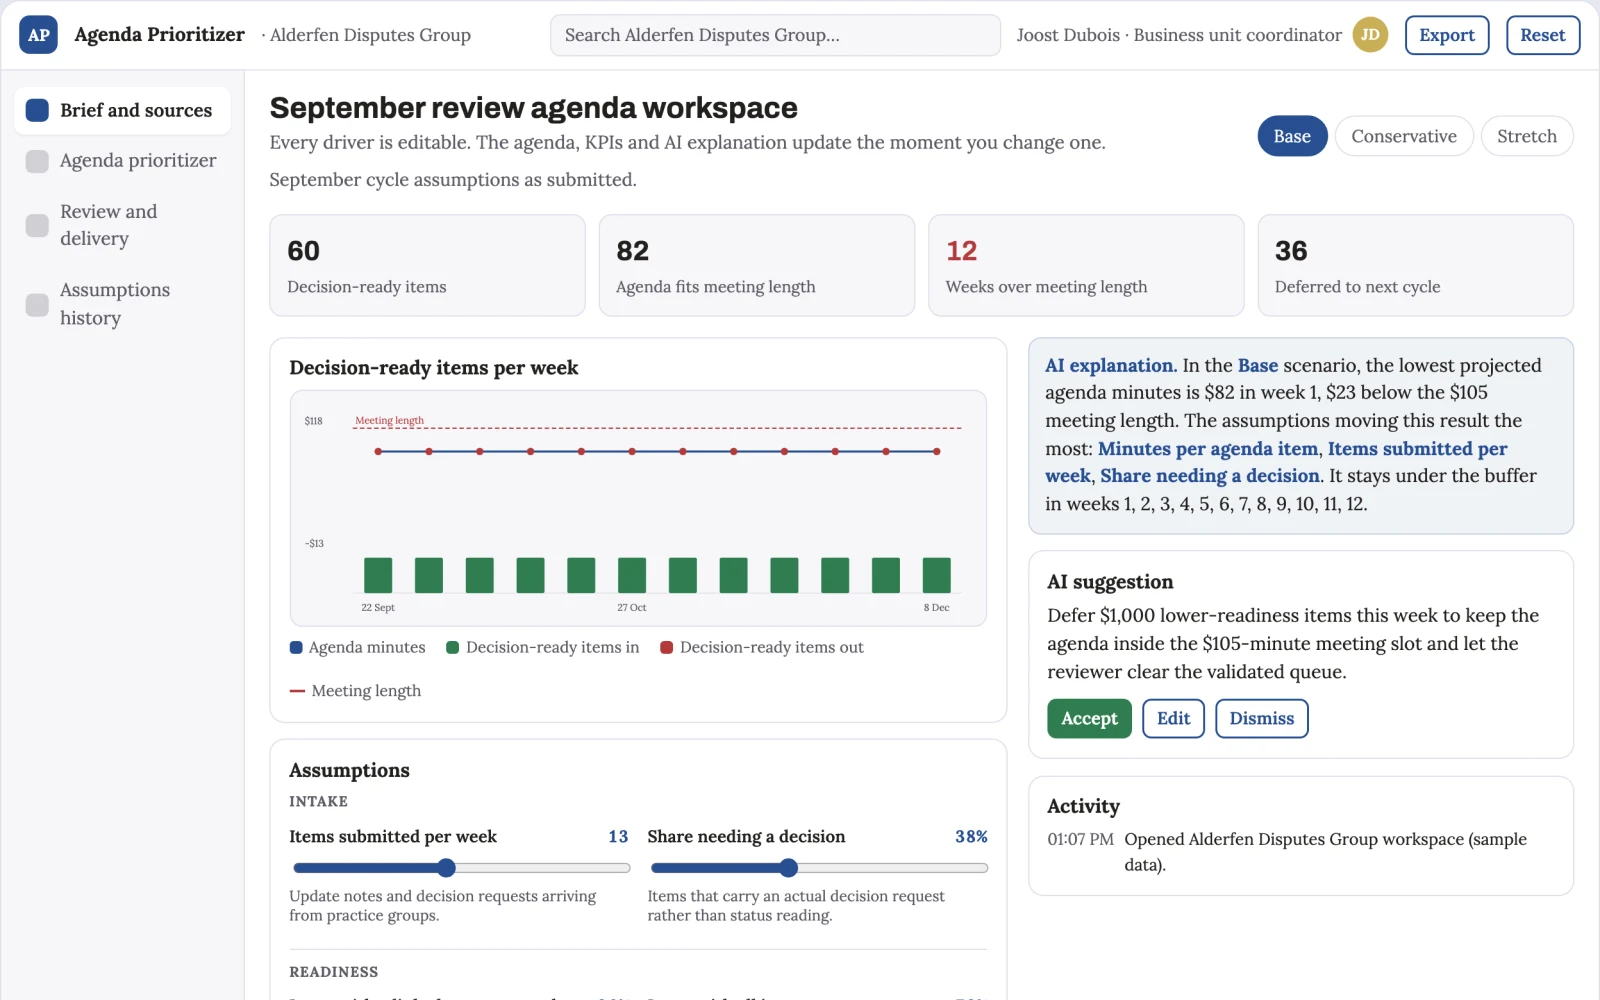Click Share needing a decision link in explanation
The width and height of the screenshot is (1600, 1000).
(1210, 476)
